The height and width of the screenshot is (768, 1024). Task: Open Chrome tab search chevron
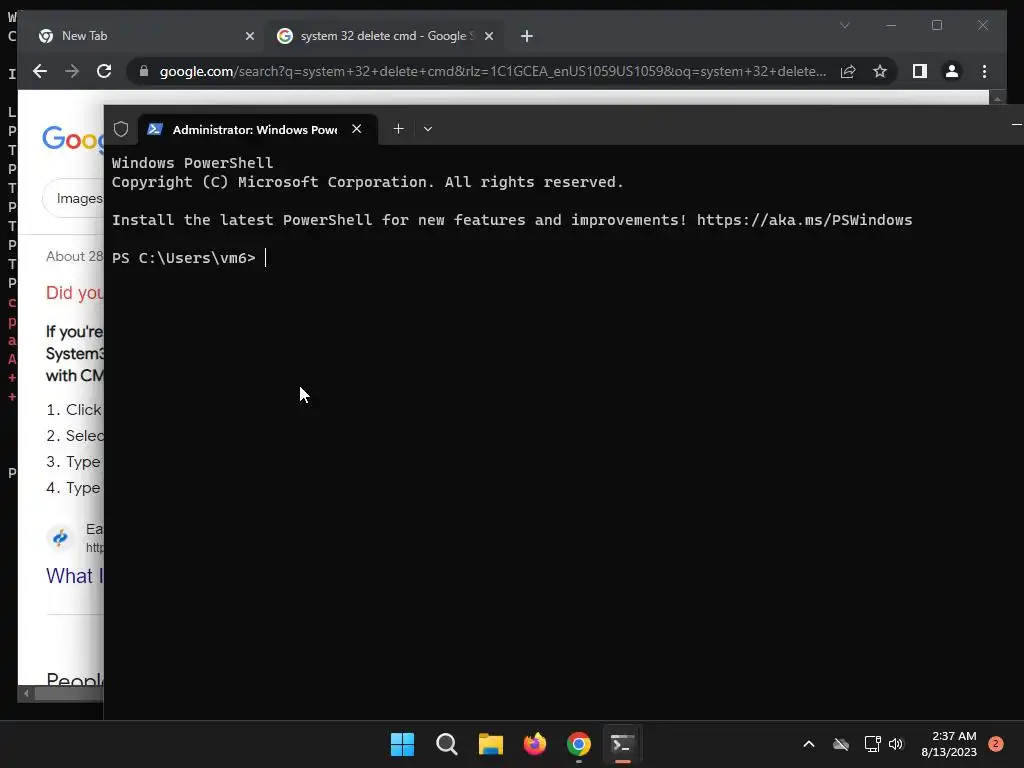click(x=844, y=25)
